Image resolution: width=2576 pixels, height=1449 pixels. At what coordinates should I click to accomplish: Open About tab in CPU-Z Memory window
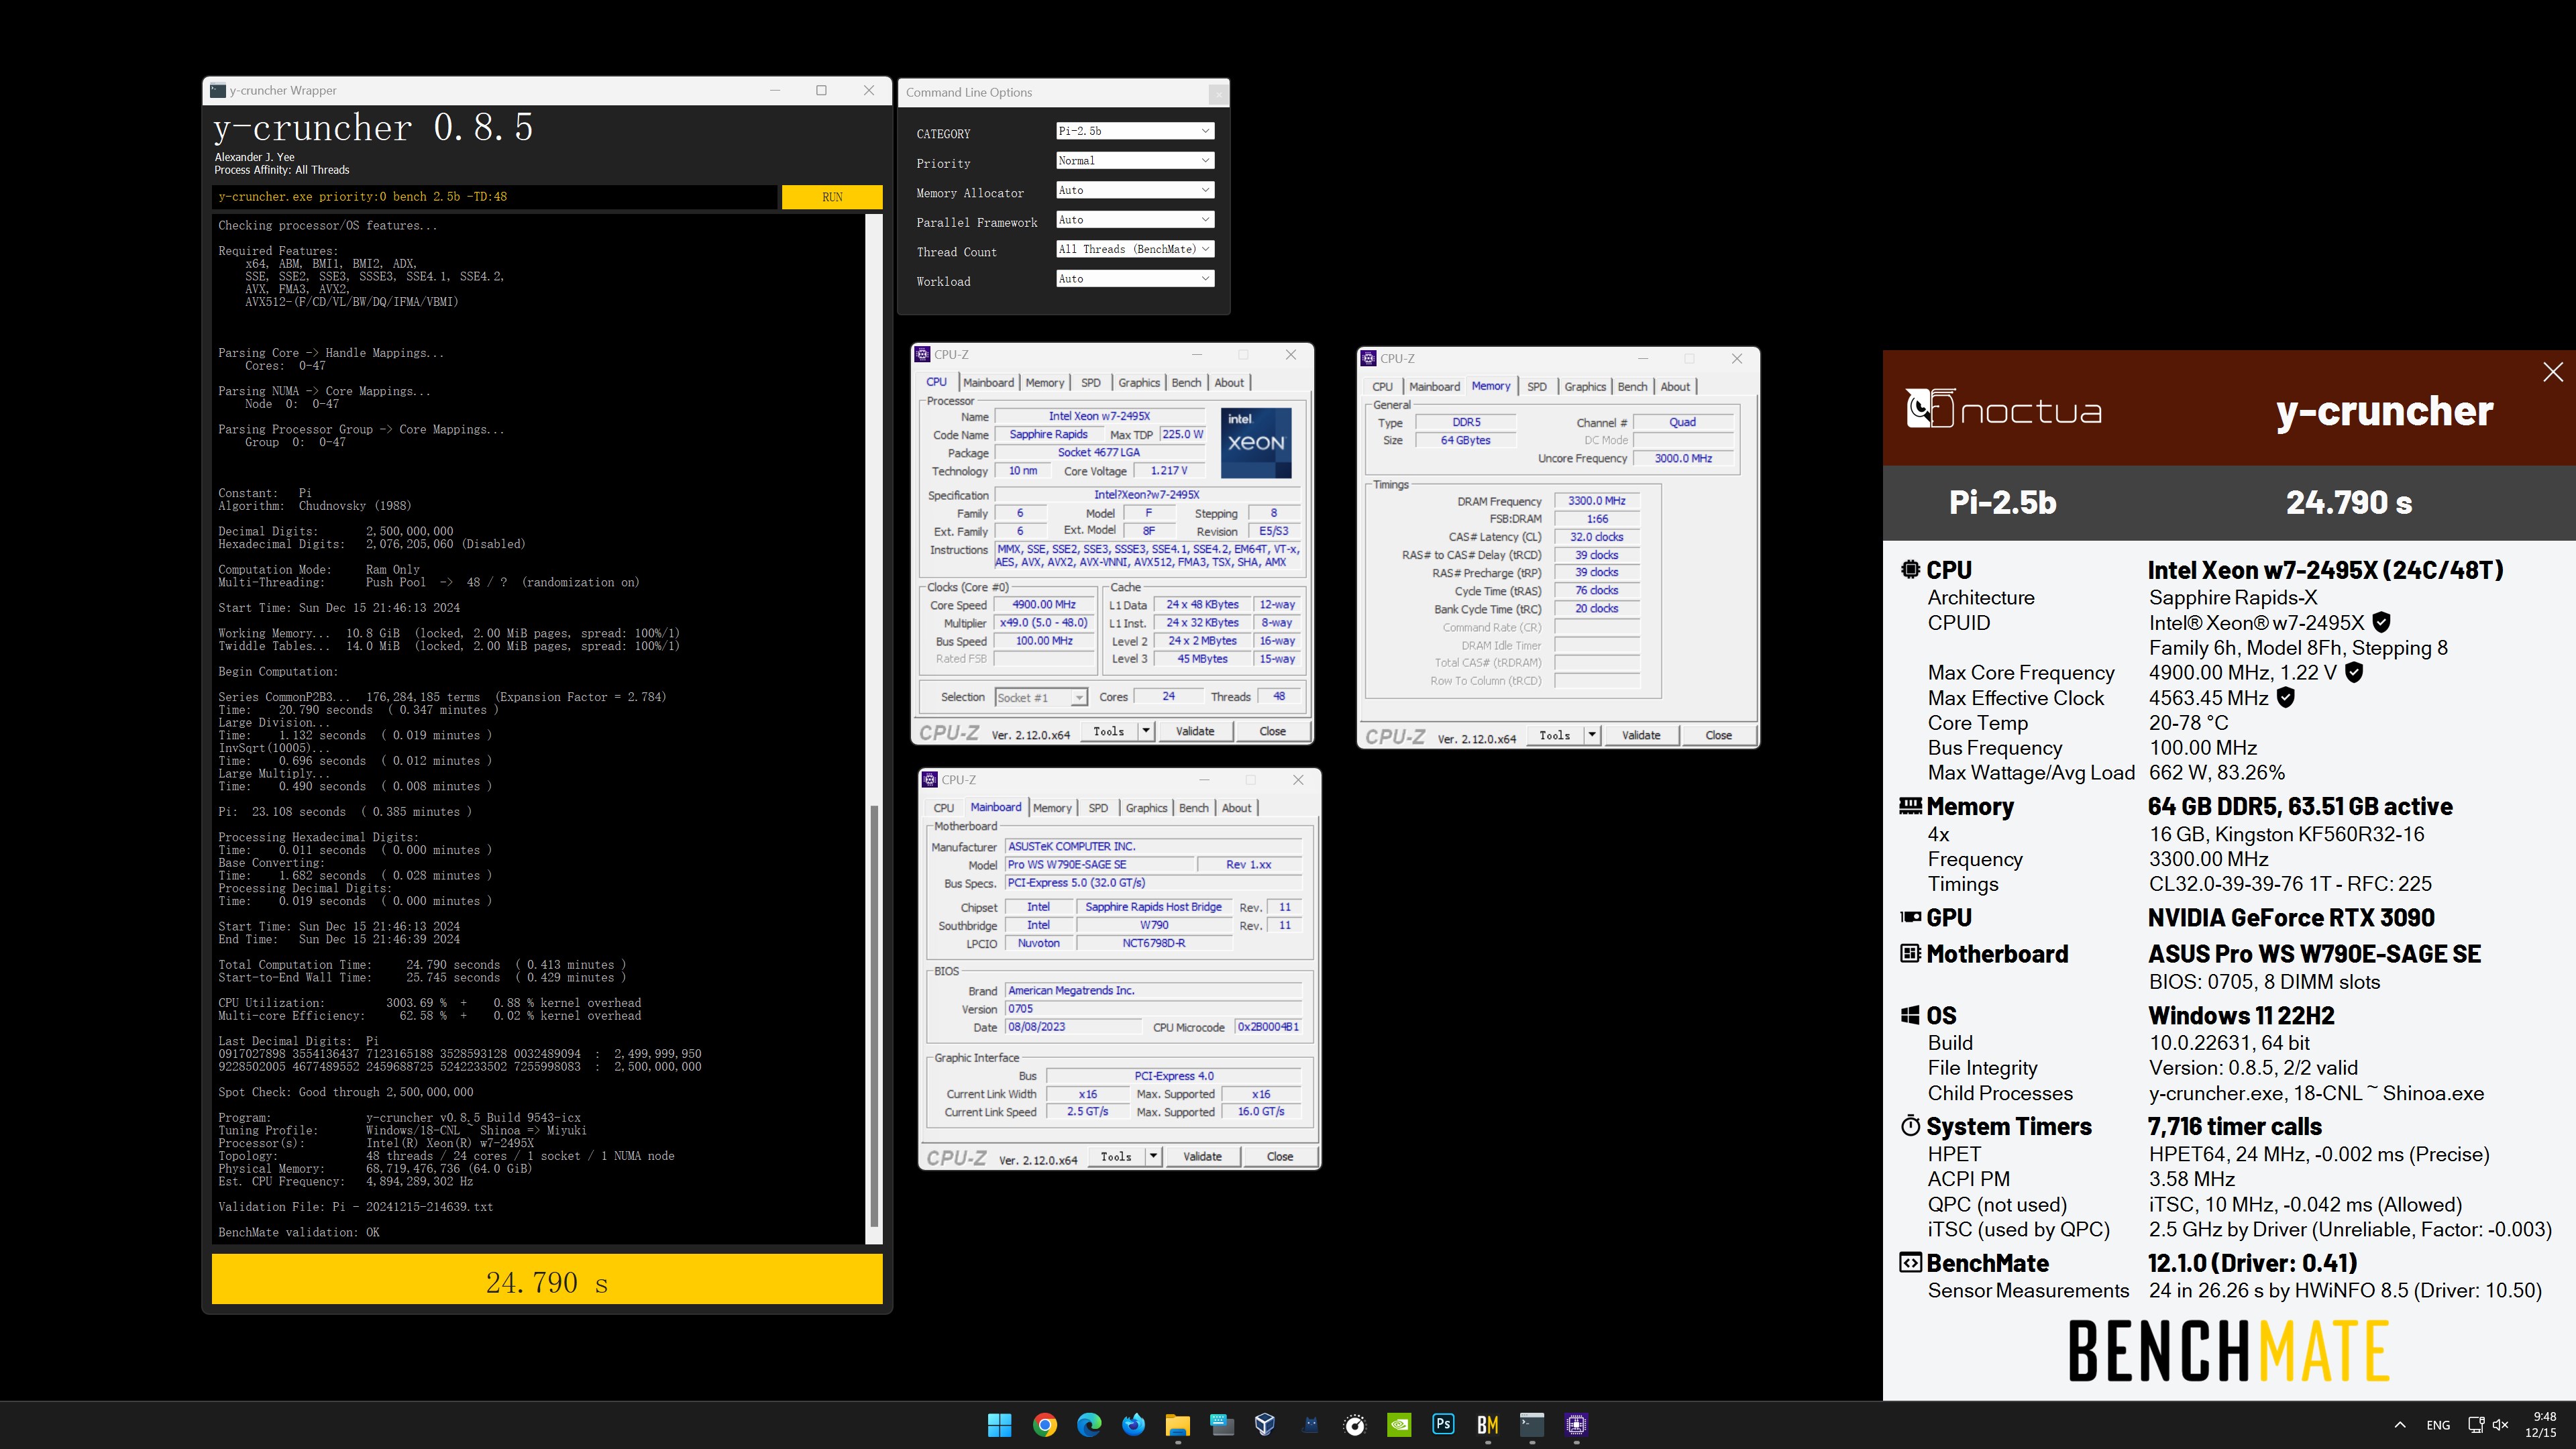(x=1675, y=387)
